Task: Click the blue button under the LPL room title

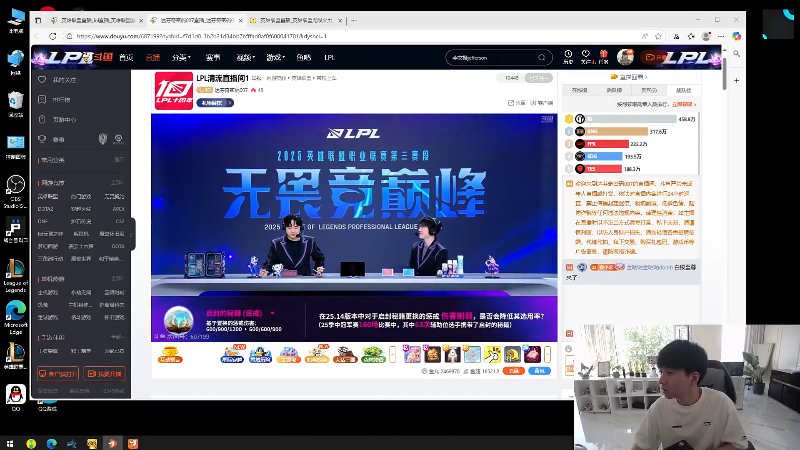Action: click(x=215, y=103)
